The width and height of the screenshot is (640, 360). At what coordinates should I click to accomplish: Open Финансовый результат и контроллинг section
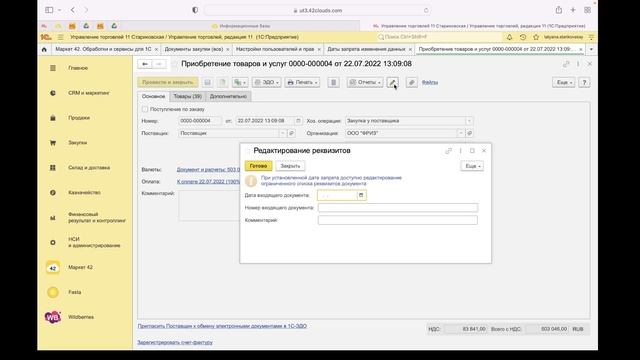[97, 217]
